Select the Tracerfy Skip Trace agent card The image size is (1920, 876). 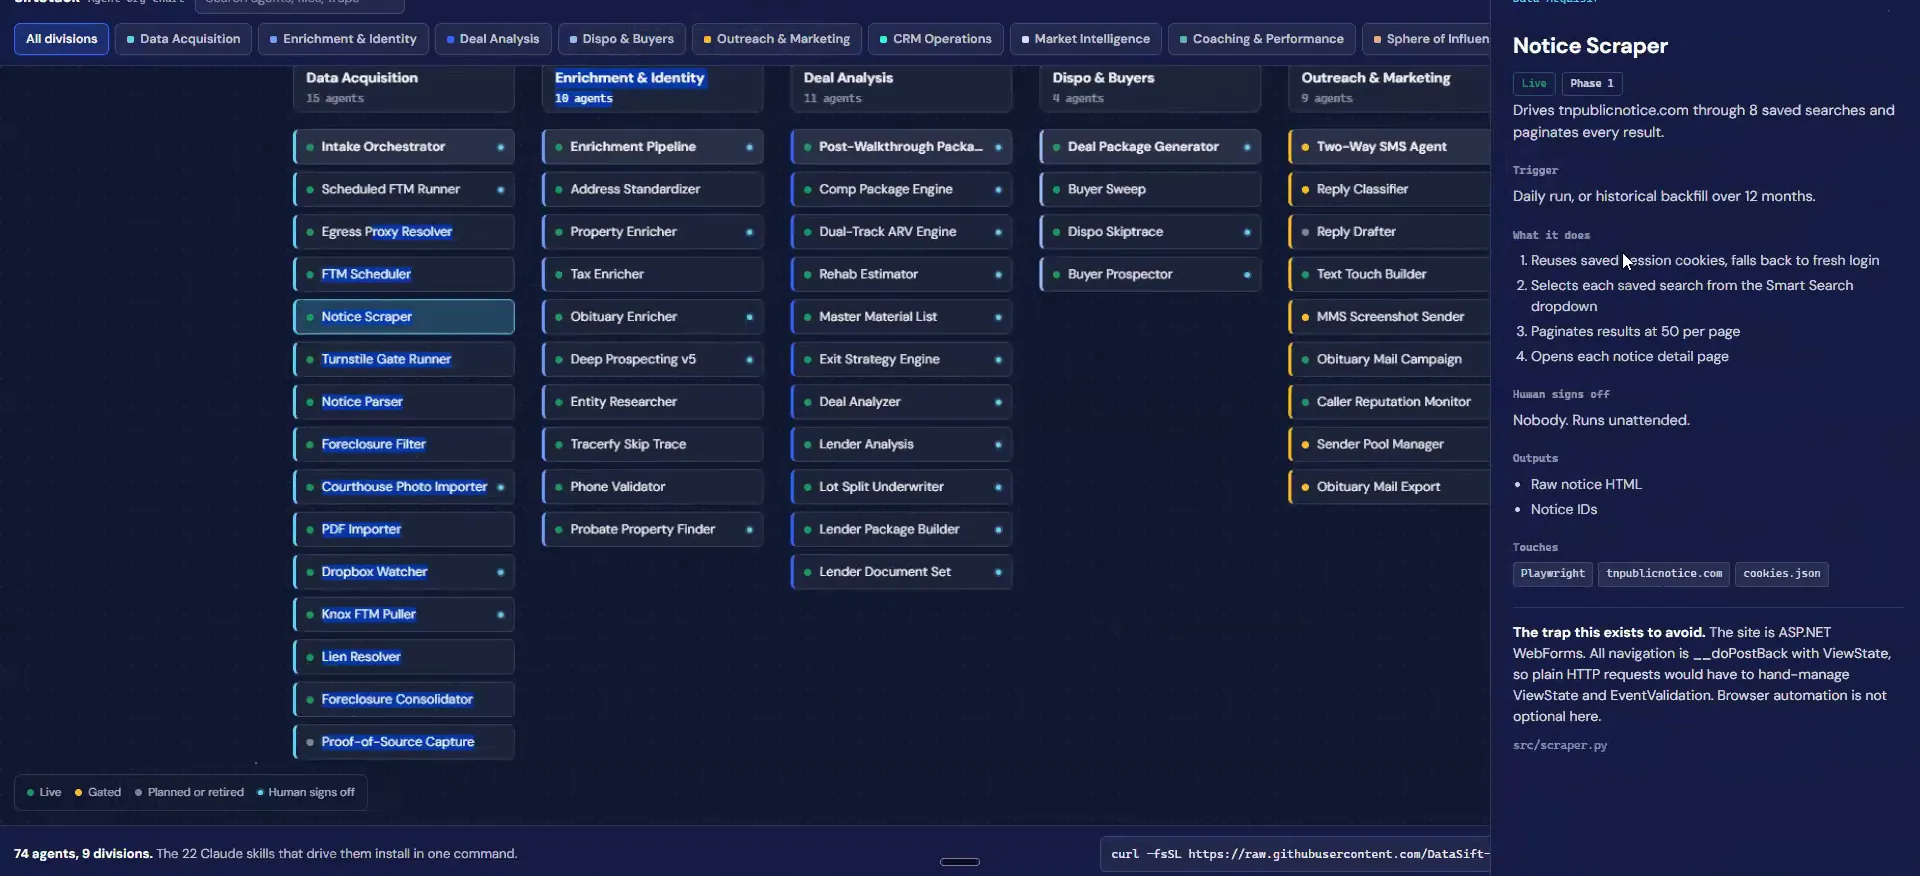pos(653,444)
